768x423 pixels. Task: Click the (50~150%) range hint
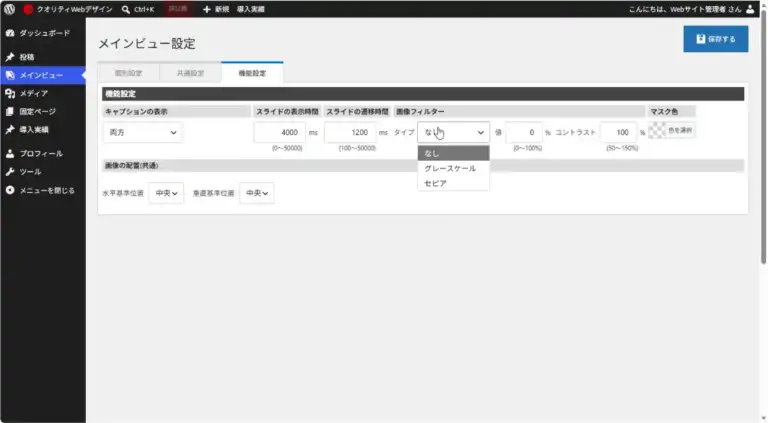point(622,148)
